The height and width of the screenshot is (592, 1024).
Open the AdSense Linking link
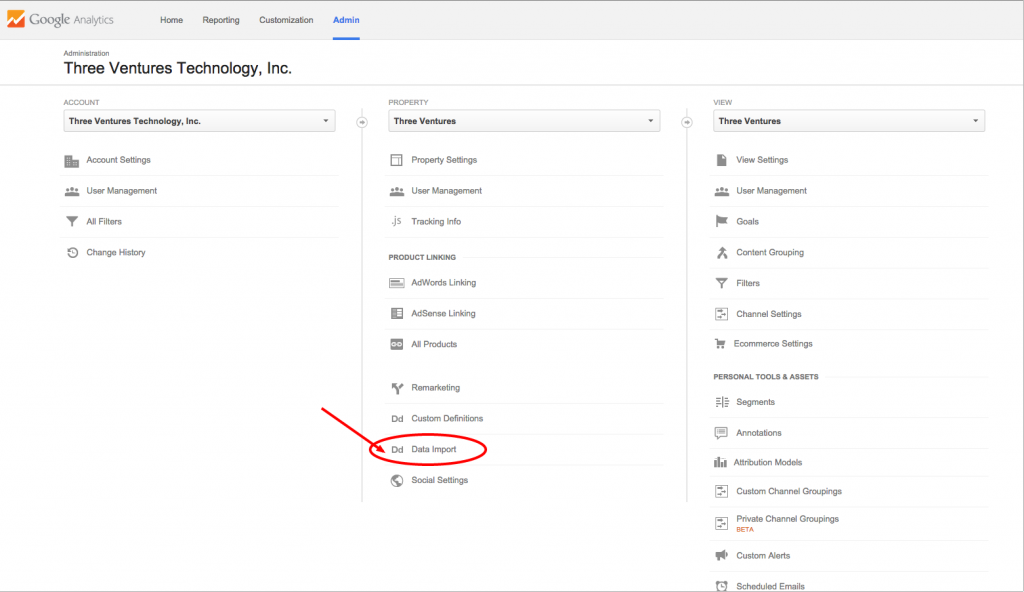pos(443,314)
